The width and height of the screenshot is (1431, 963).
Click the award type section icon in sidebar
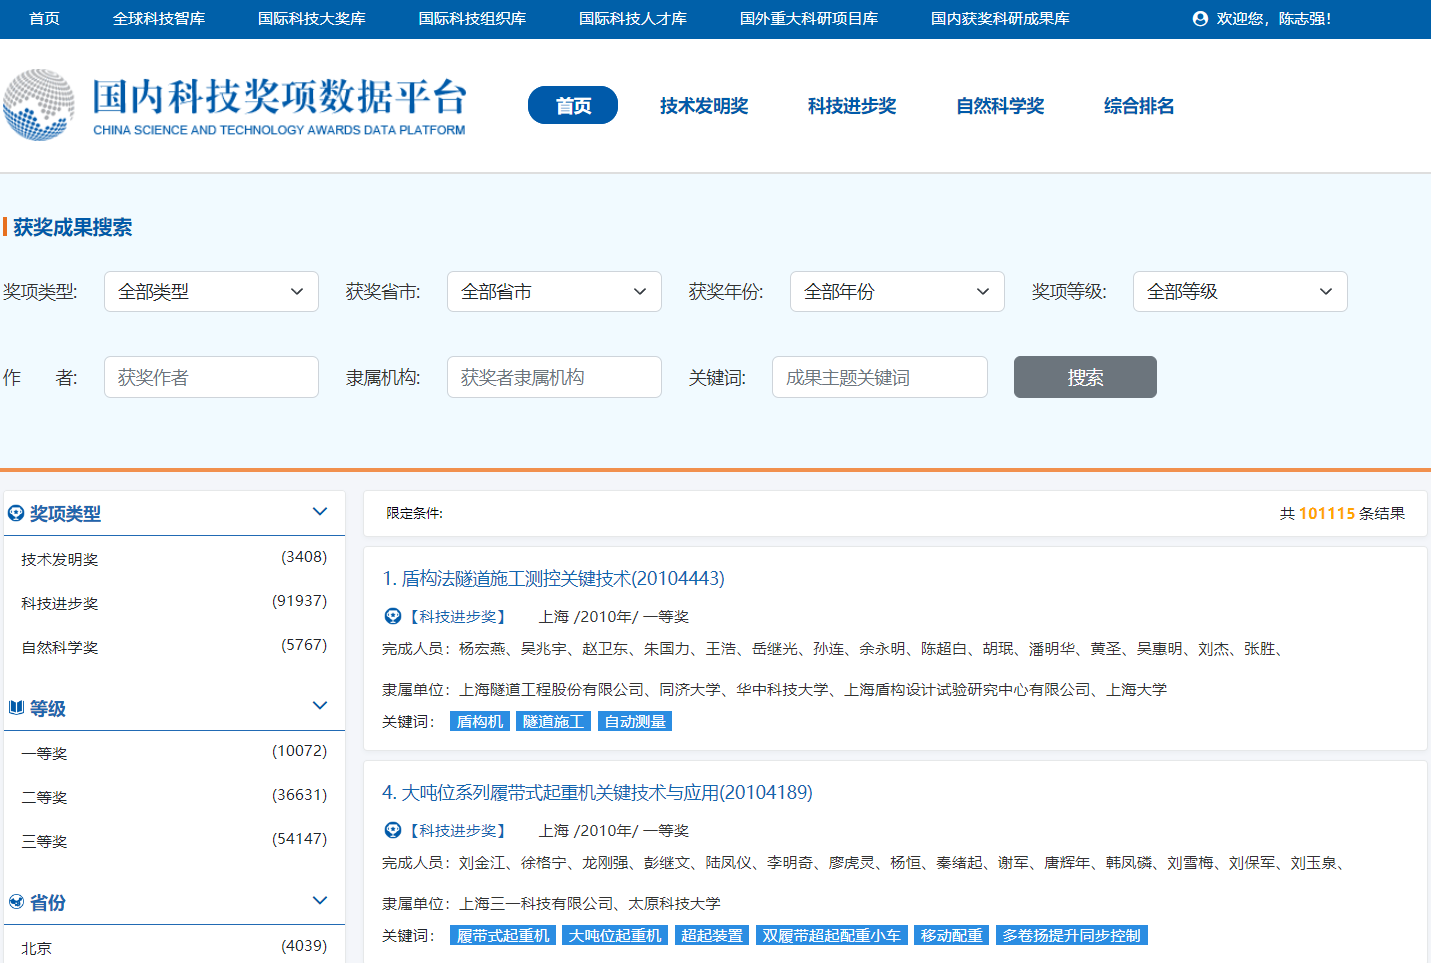16,514
